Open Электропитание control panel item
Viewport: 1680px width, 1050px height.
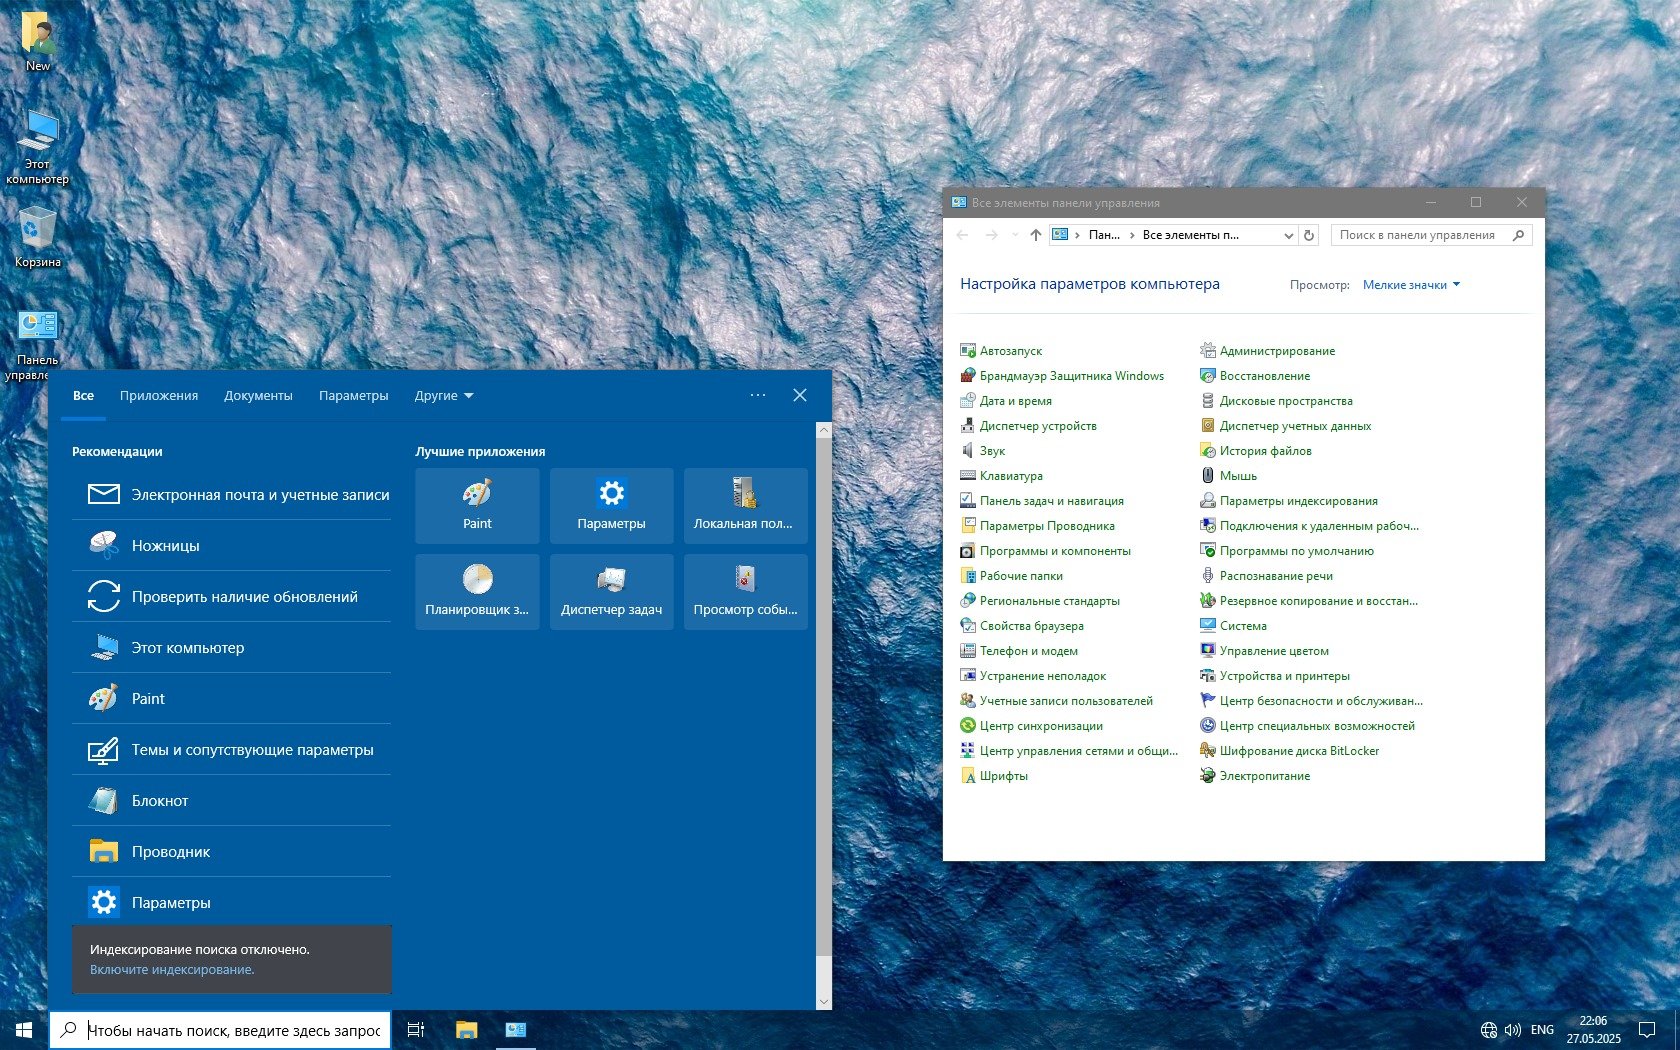1264,776
